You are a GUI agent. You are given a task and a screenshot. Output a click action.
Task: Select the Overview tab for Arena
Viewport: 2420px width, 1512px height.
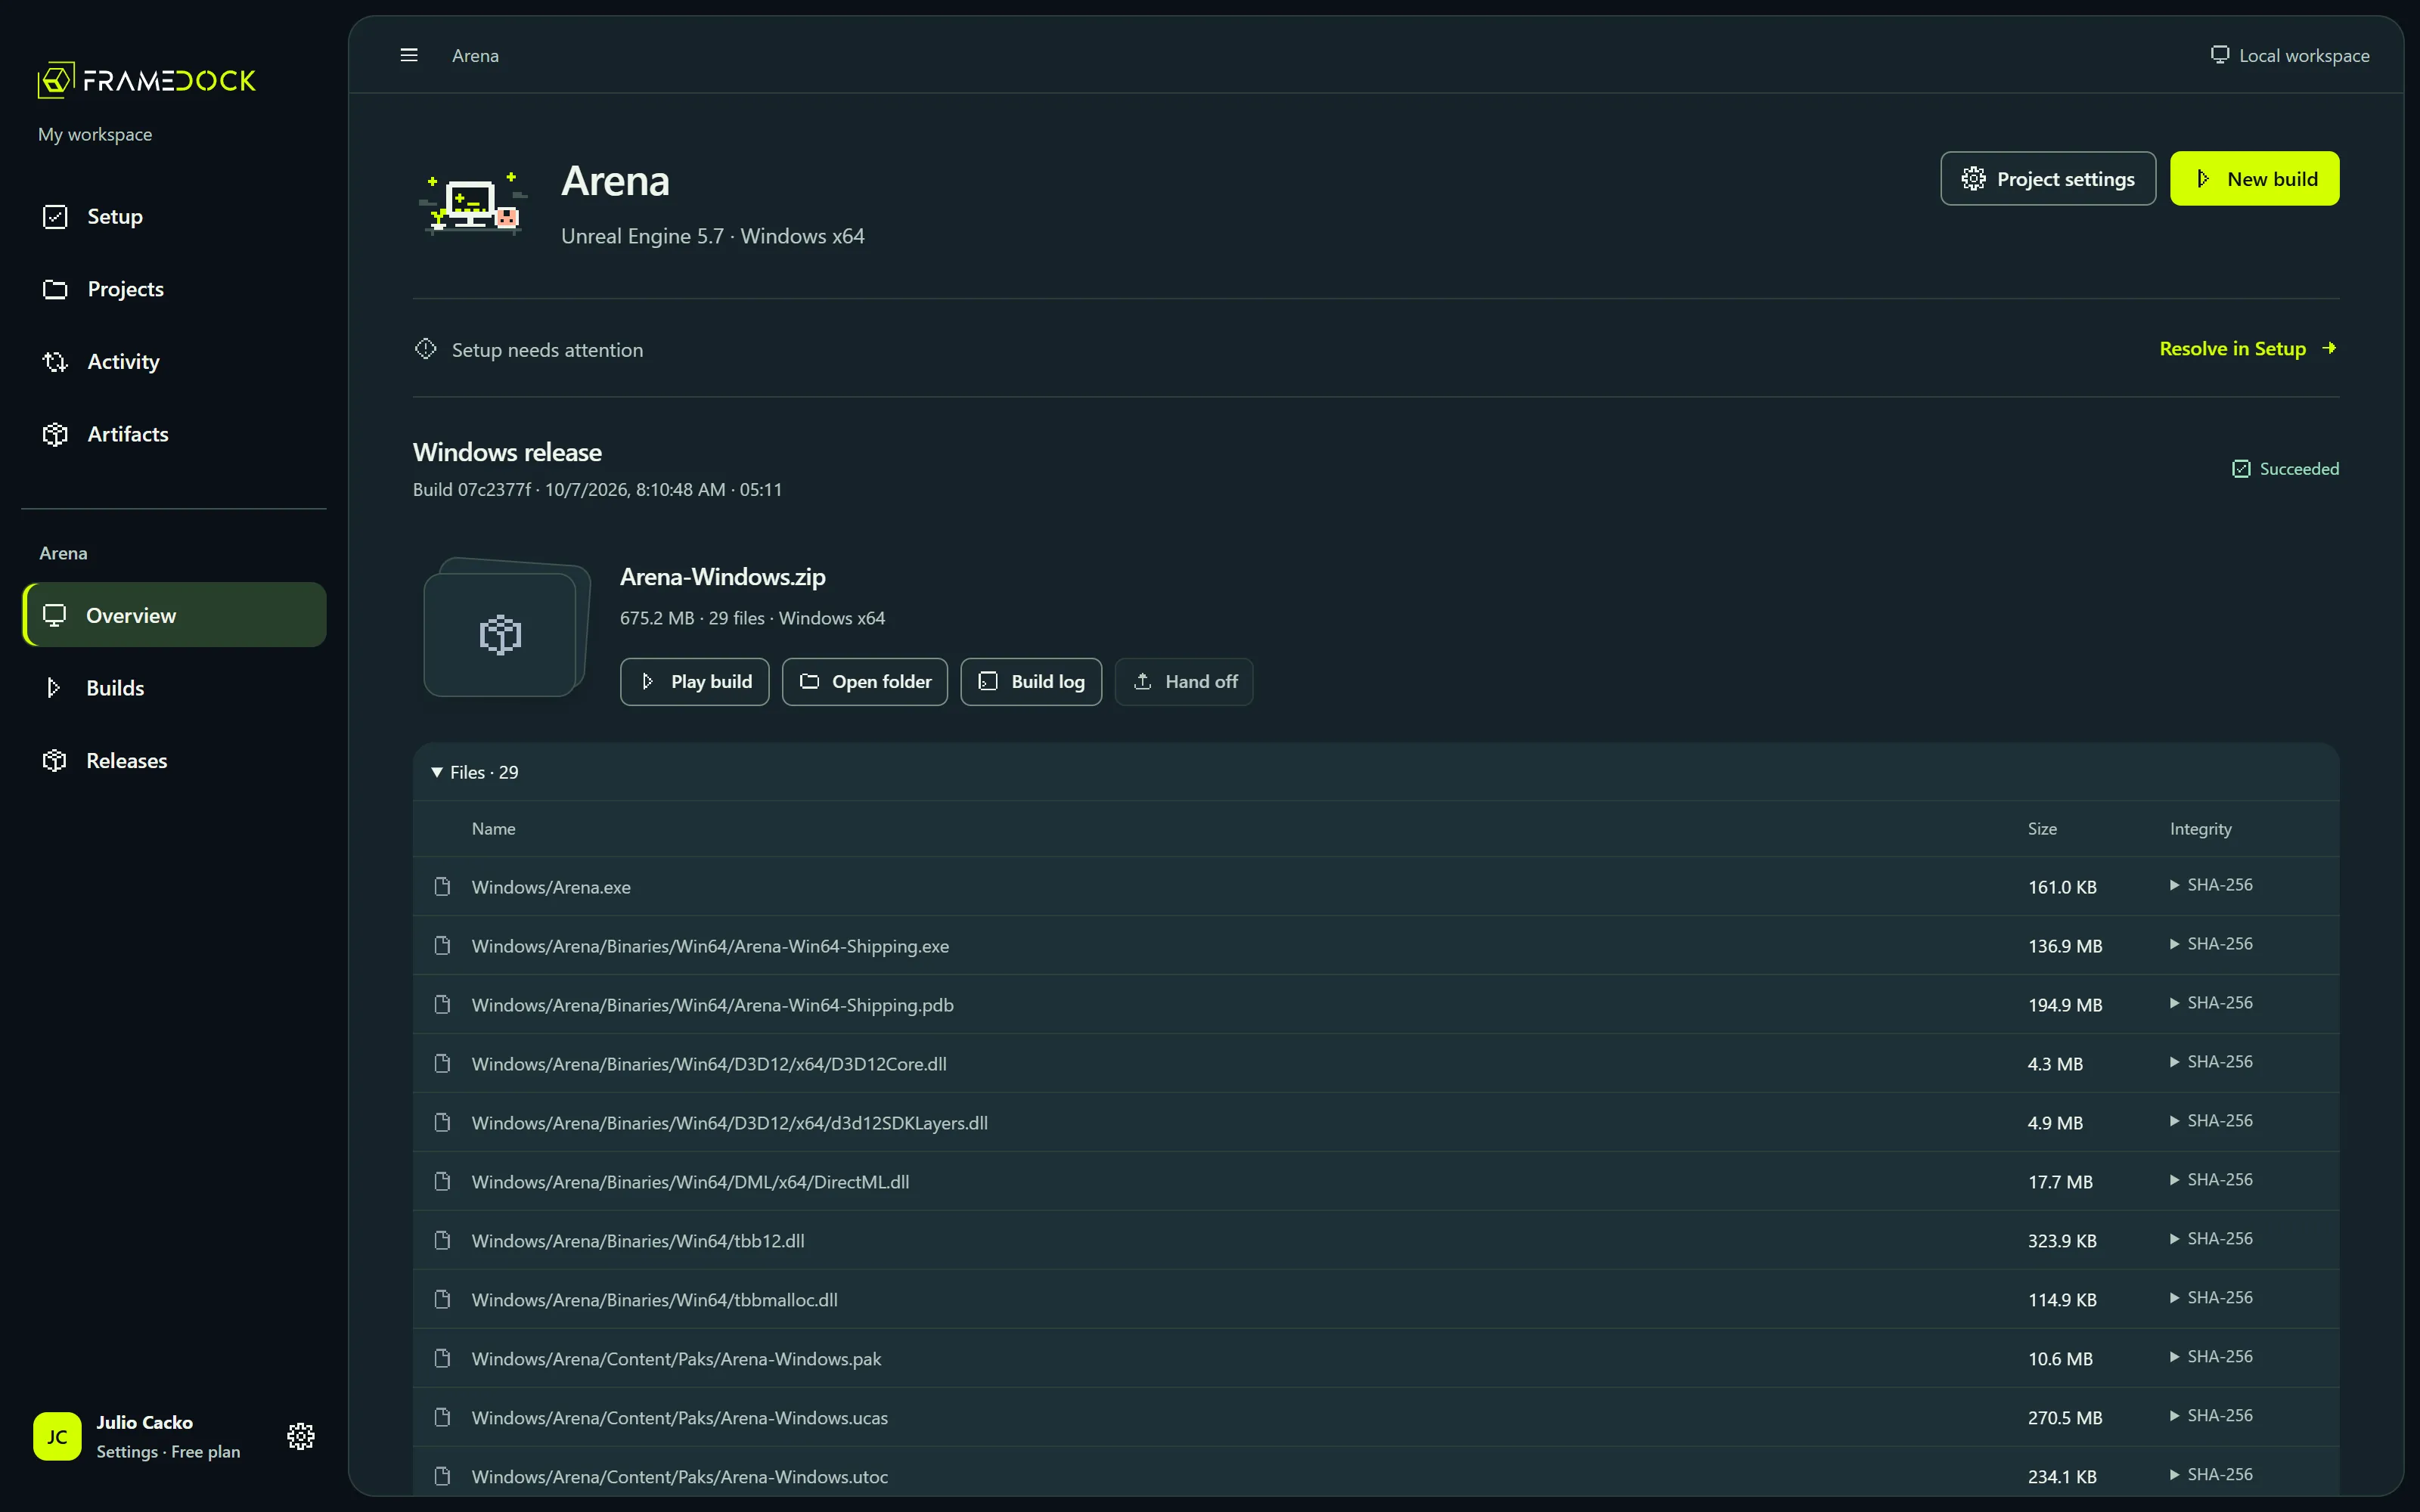click(174, 615)
